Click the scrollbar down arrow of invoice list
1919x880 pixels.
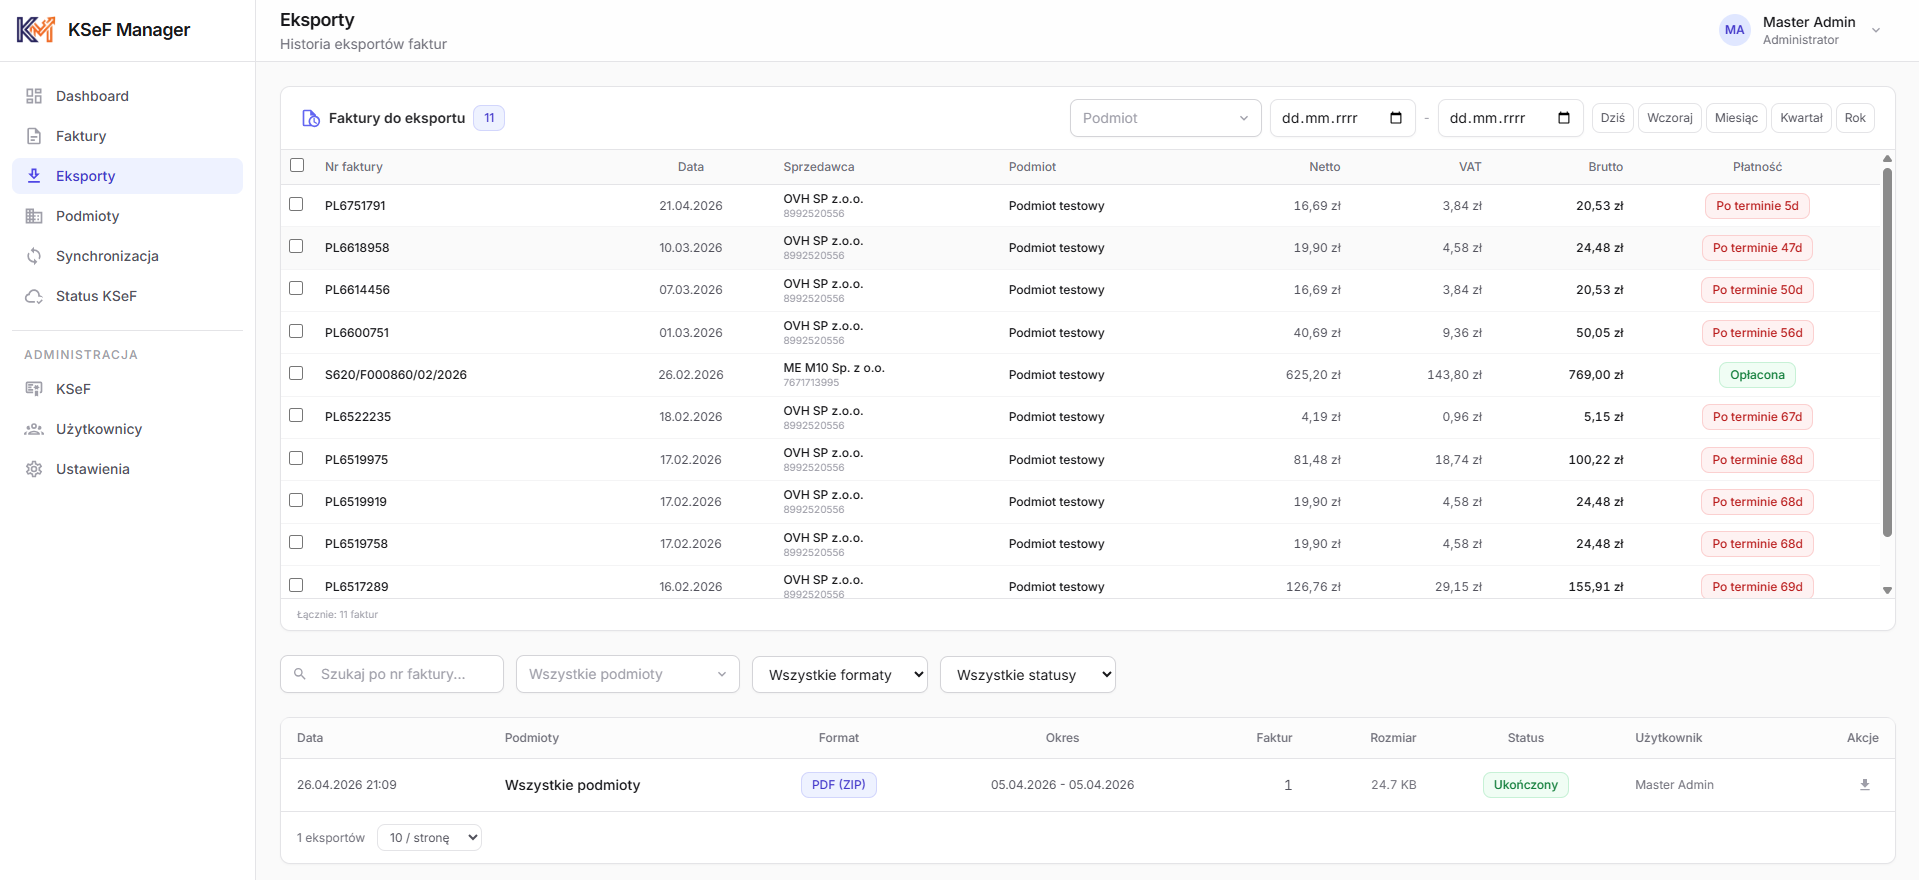[x=1887, y=591]
